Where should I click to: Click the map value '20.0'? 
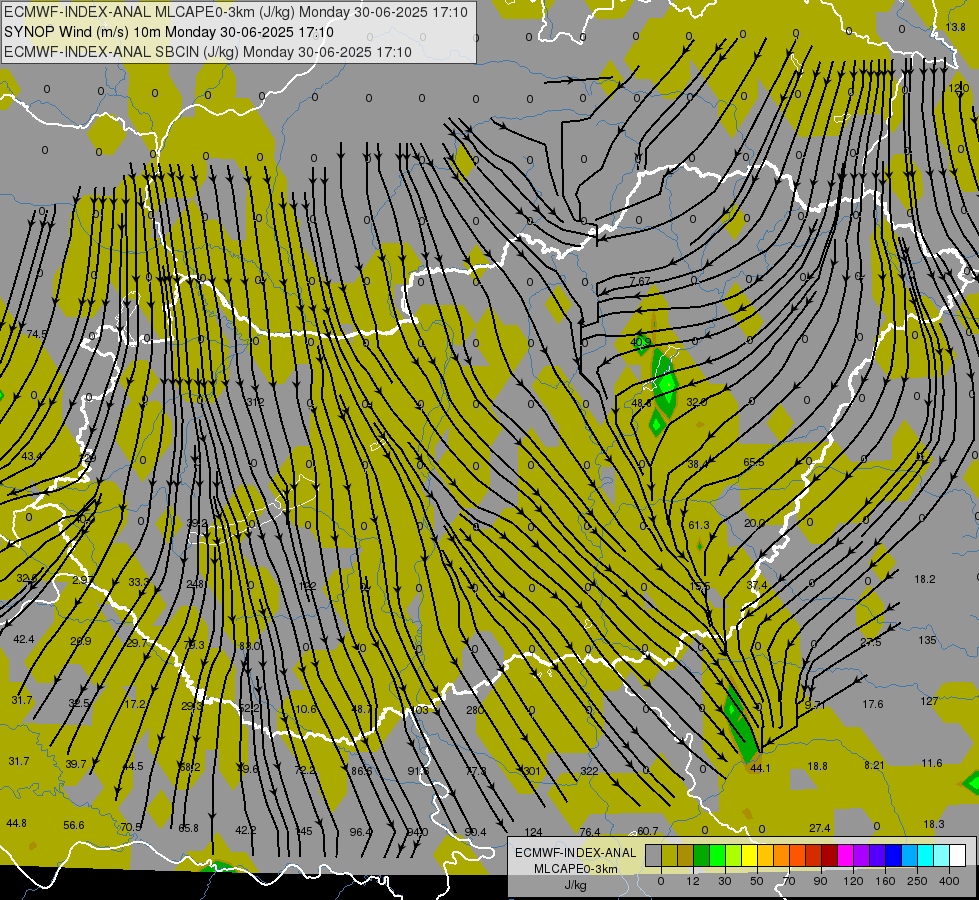pyautogui.click(x=754, y=523)
